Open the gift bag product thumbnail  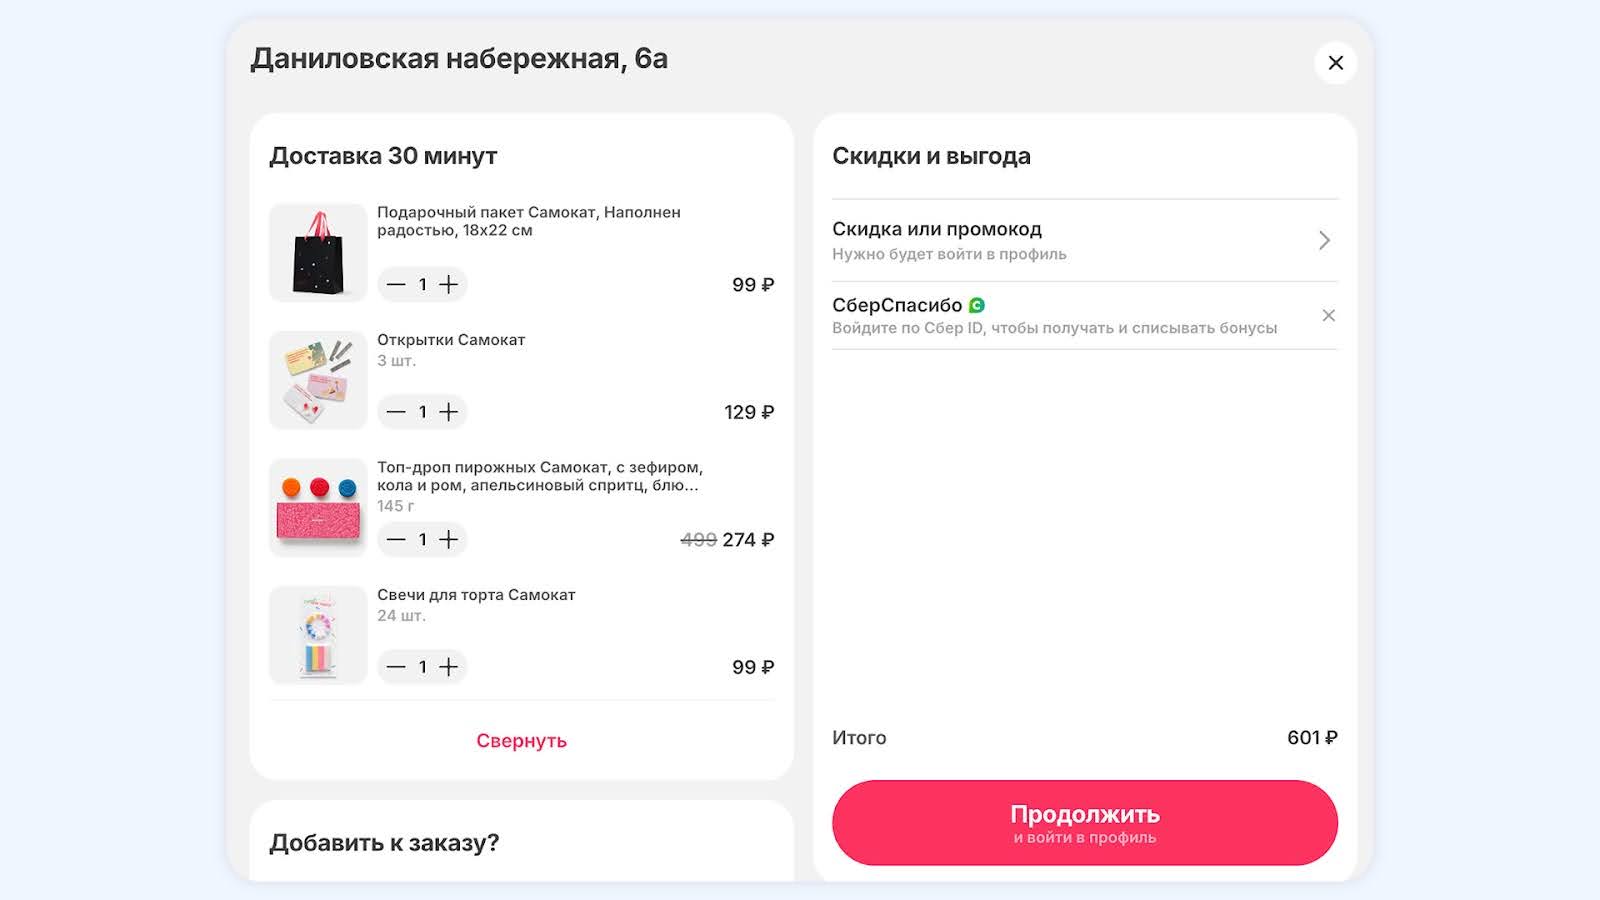point(318,253)
